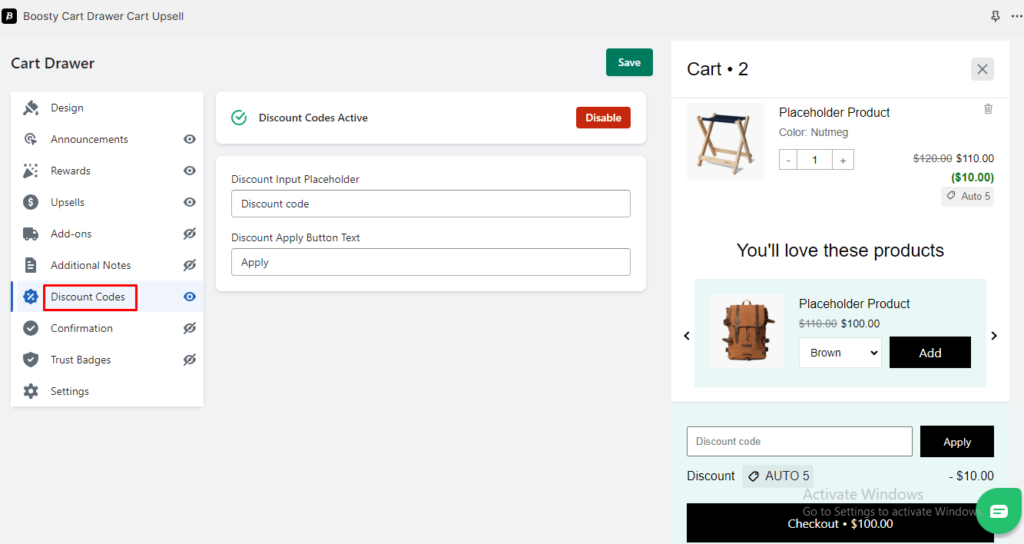Viewport: 1024px width, 544px height.
Task: Click the Add-ons truck icon
Action: pyautogui.click(x=31, y=234)
